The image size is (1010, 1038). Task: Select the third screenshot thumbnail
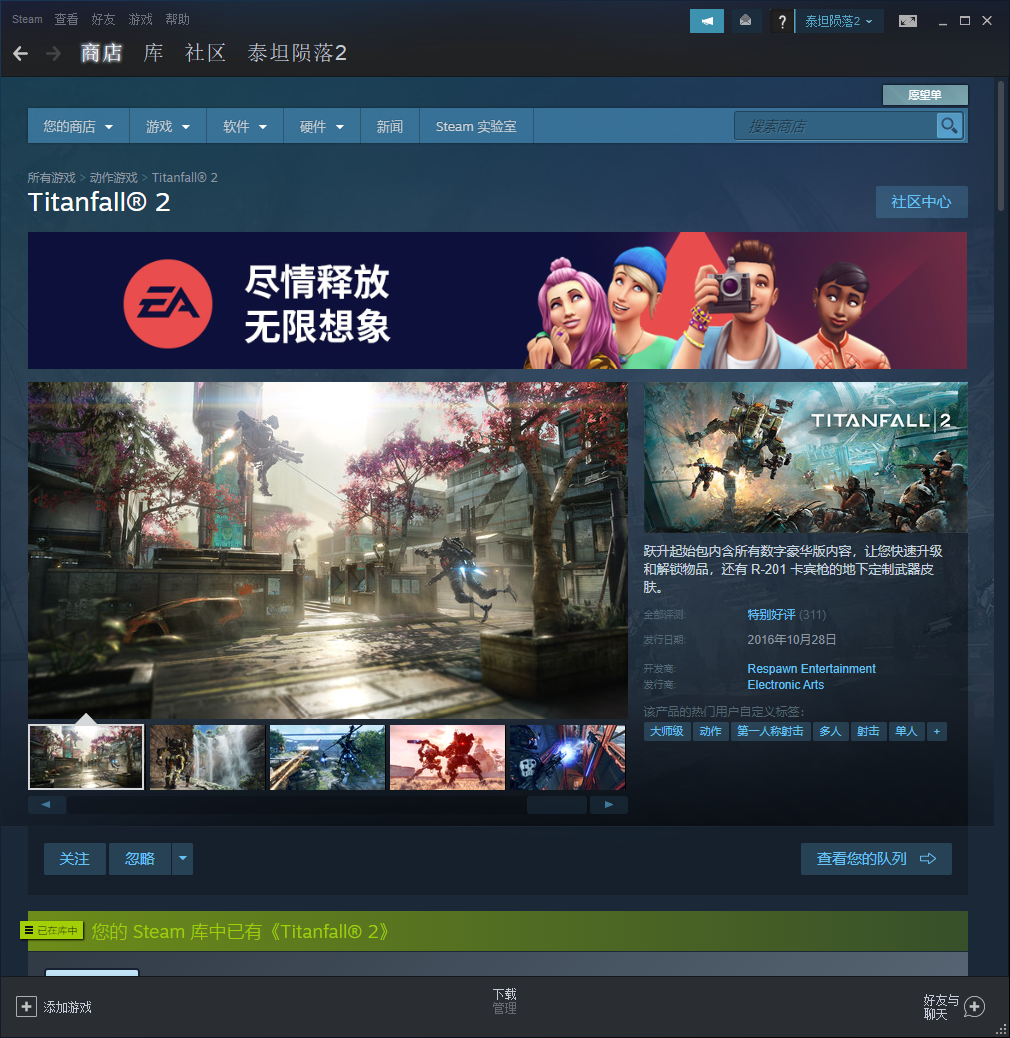(x=327, y=757)
